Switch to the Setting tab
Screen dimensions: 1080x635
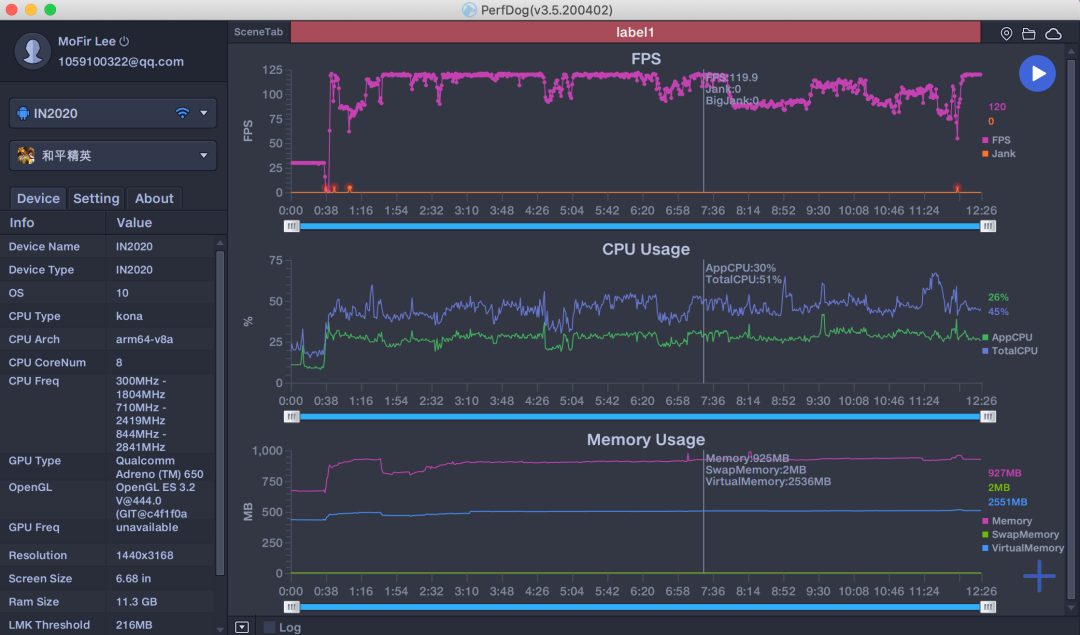point(96,198)
